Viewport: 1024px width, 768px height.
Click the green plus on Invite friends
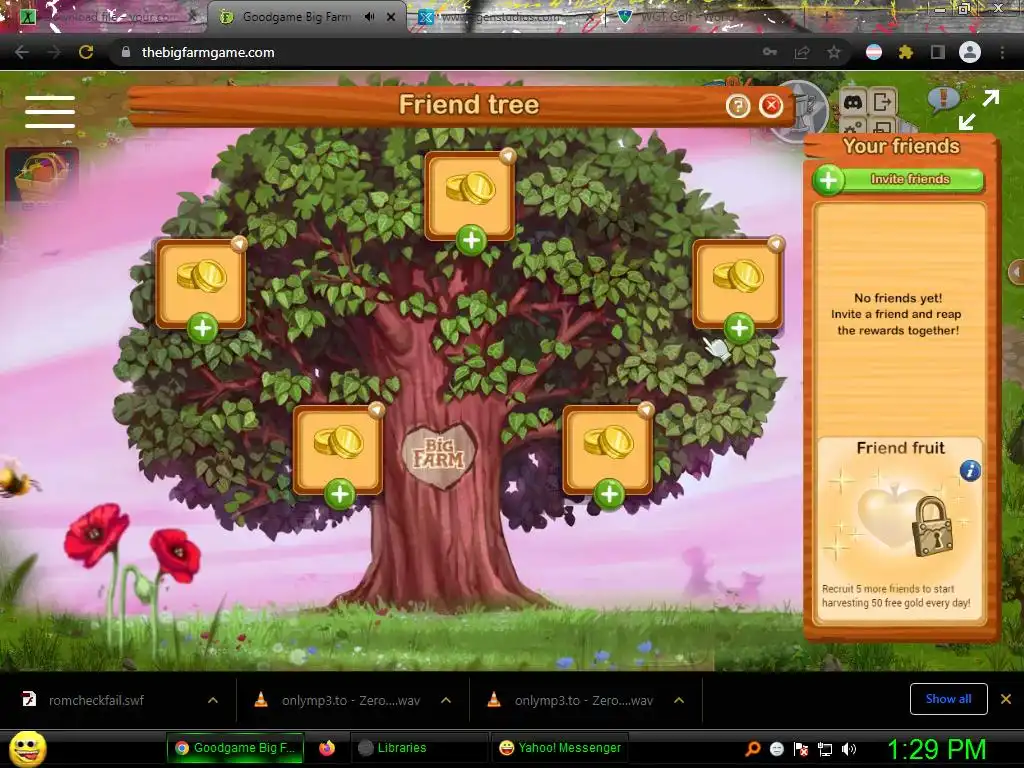(x=829, y=180)
